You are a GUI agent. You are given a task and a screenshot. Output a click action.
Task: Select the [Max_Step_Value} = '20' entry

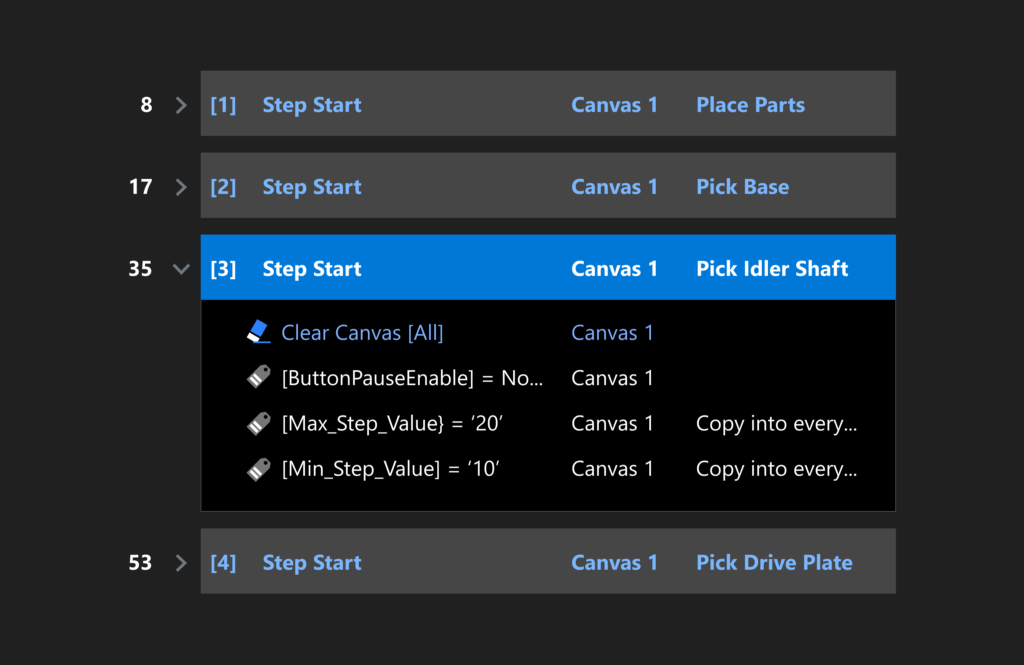[x=391, y=424]
